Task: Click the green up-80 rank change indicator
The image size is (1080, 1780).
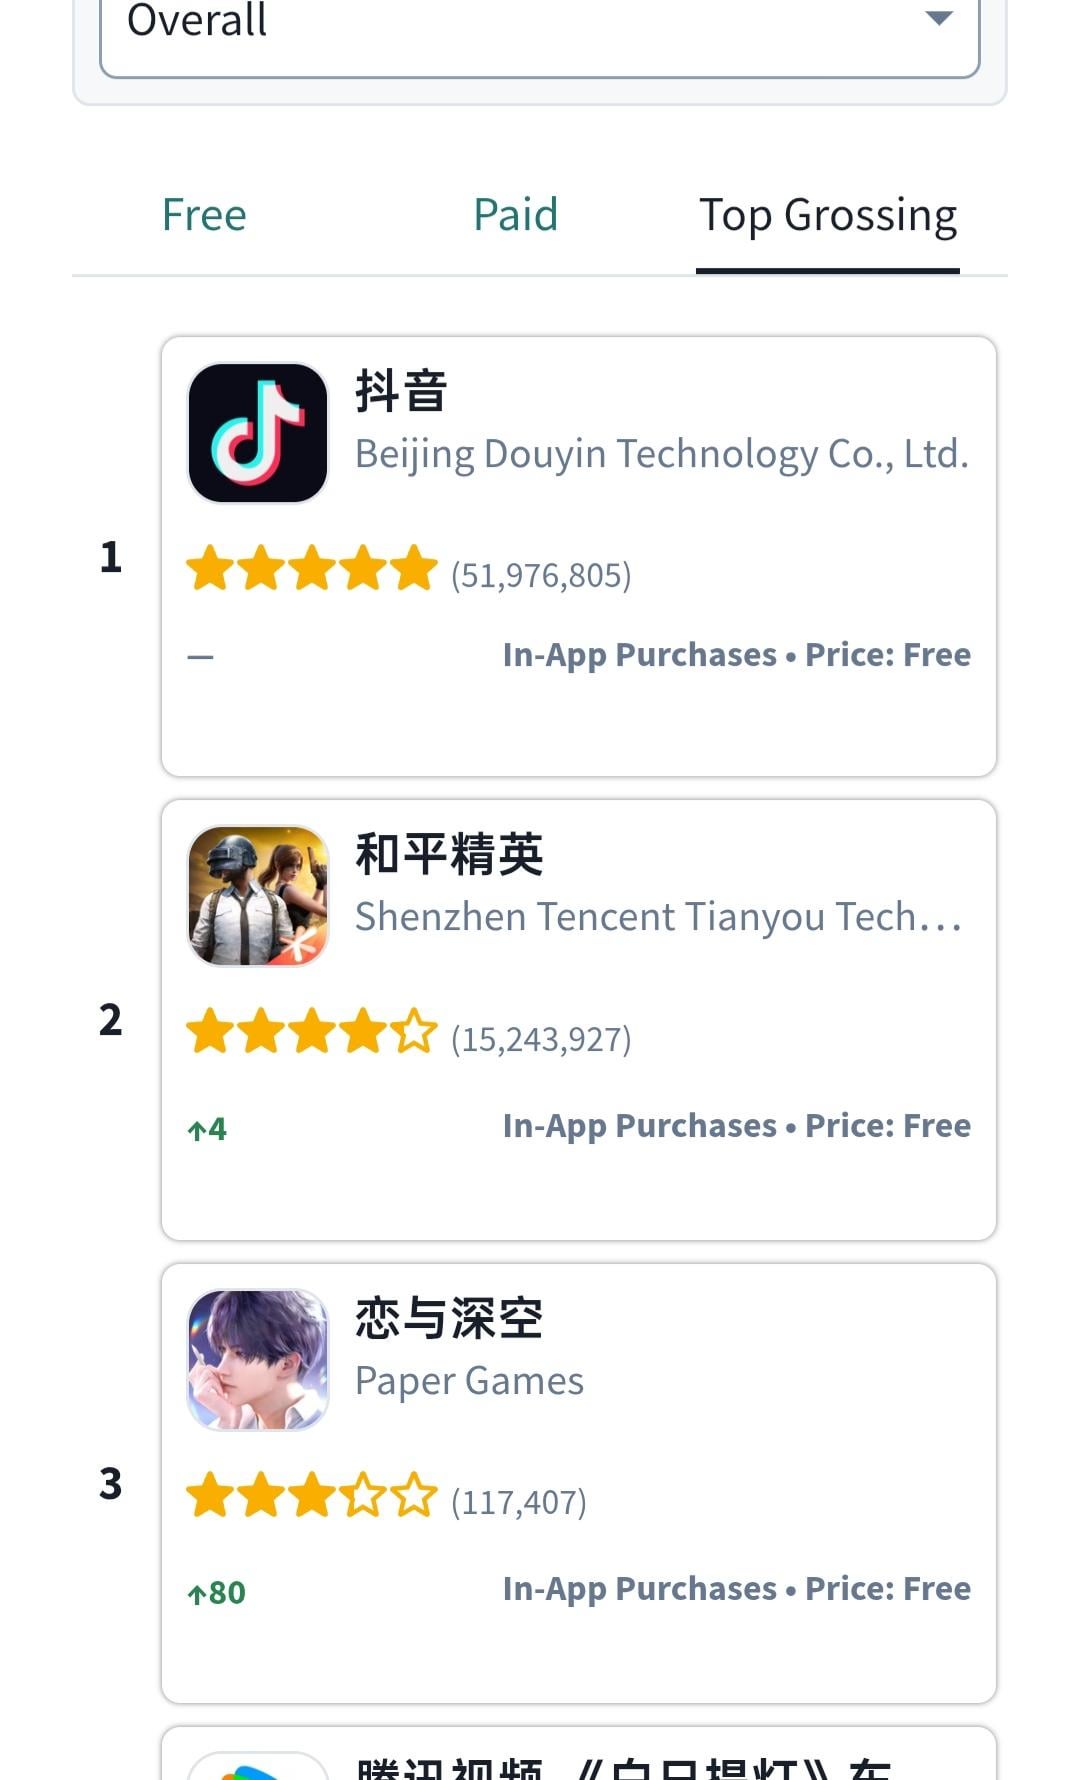Action: pos(217,1593)
